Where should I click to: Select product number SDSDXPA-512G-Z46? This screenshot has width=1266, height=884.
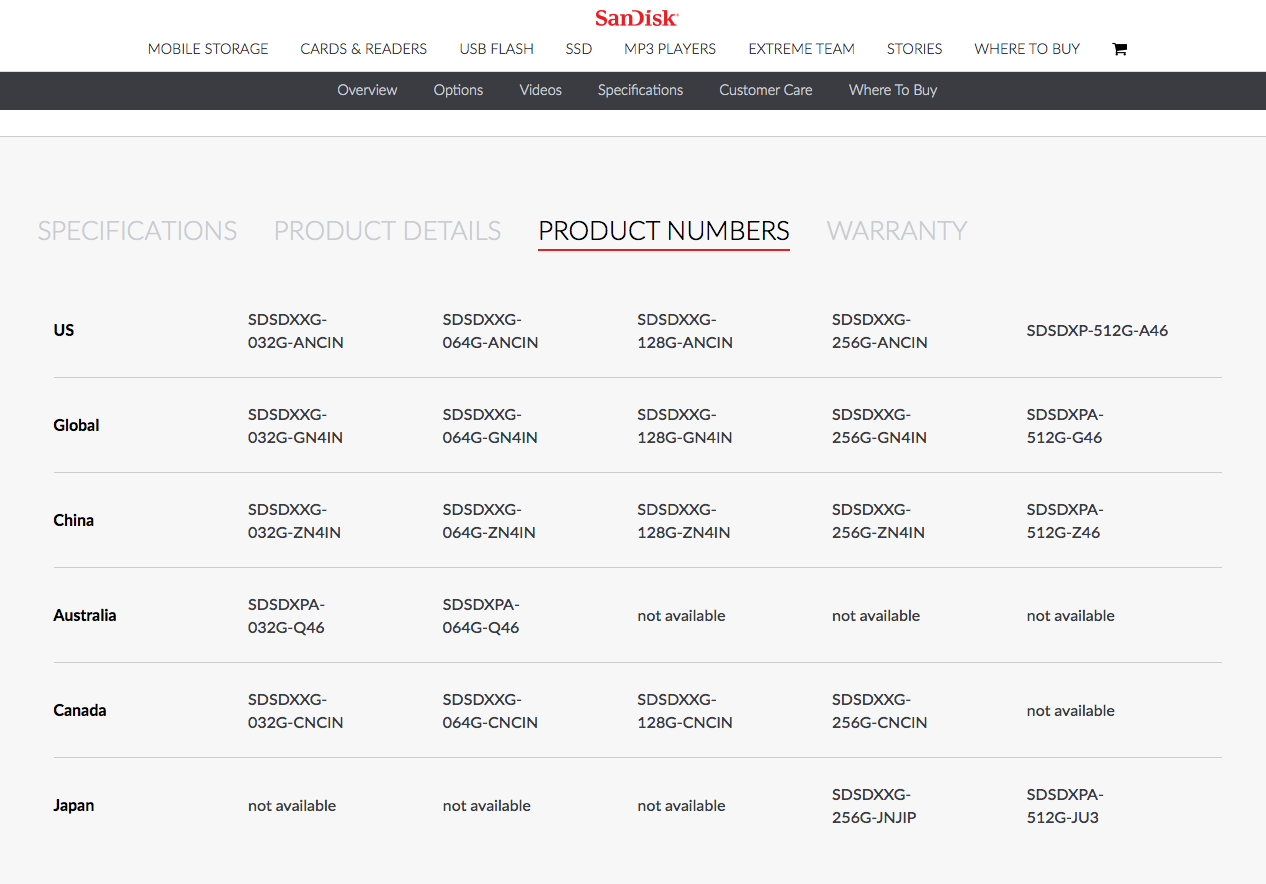pos(1065,521)
